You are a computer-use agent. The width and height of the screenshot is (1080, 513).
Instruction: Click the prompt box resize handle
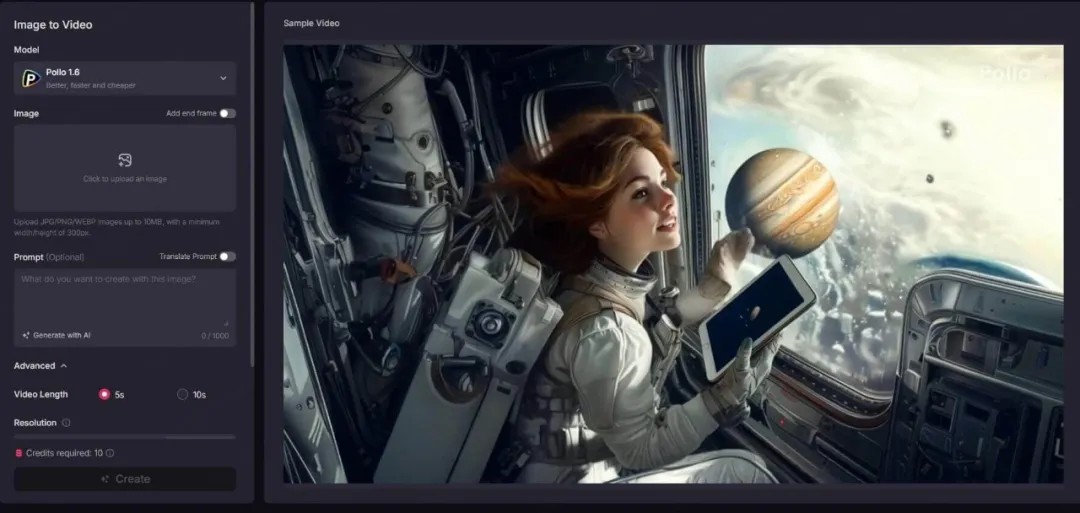point(227,322)
